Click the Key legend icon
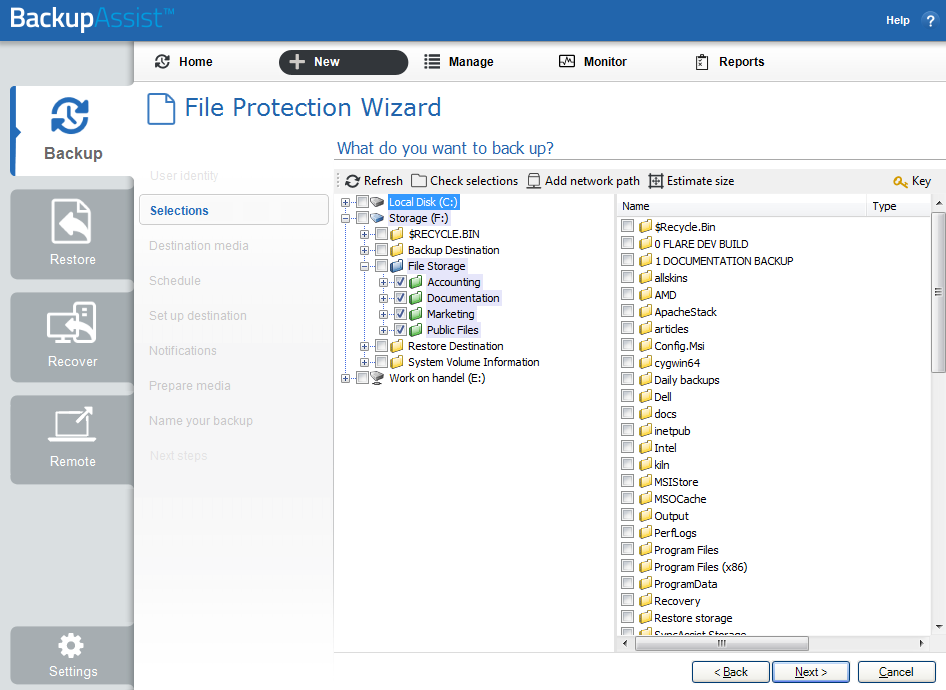 900,182
